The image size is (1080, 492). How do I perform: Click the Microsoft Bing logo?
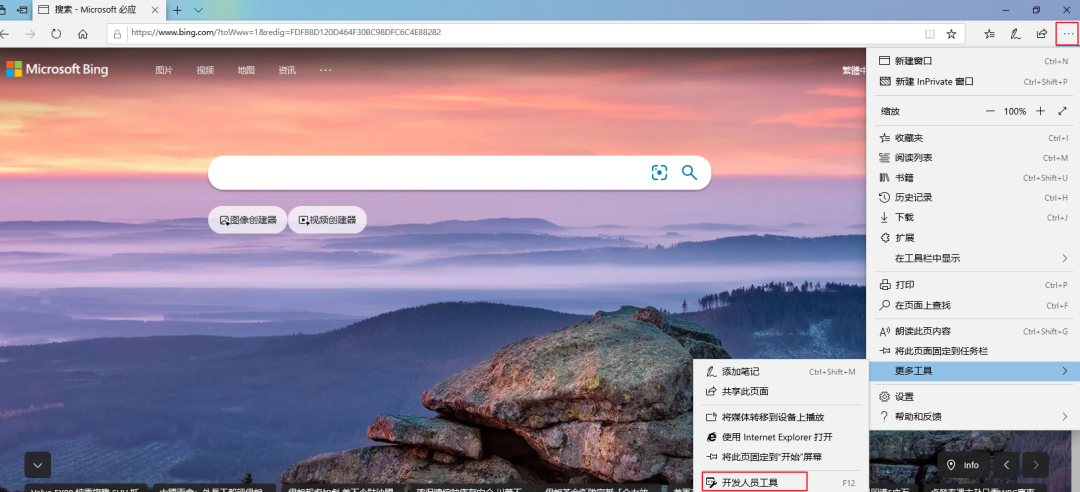(x=57, y=70)
